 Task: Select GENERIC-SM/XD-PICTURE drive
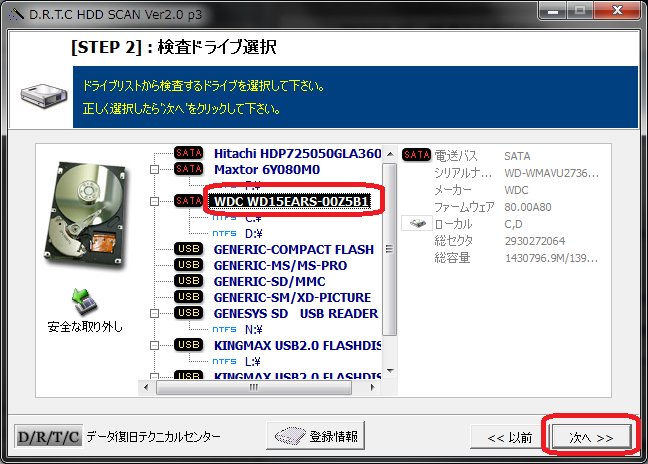pos(292,297)
